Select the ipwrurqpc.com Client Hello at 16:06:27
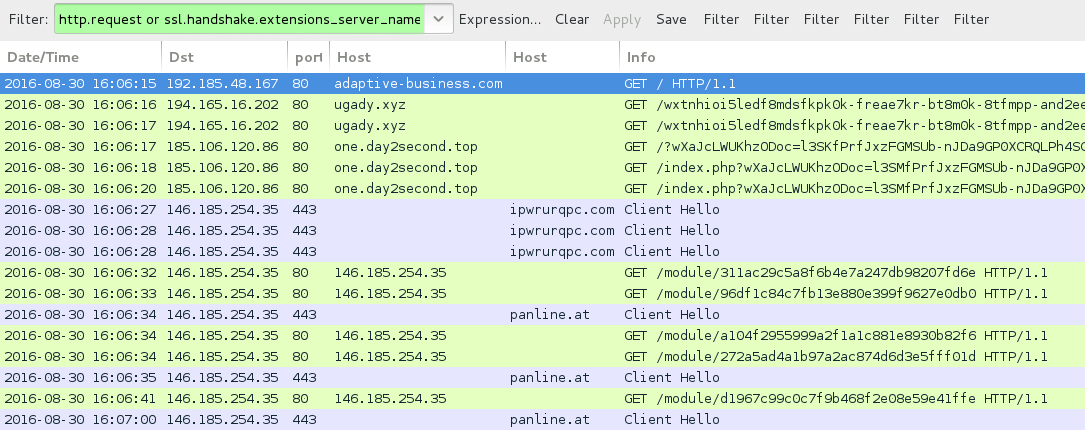Viewport: 1085px width, 430px height. [560, 209]
